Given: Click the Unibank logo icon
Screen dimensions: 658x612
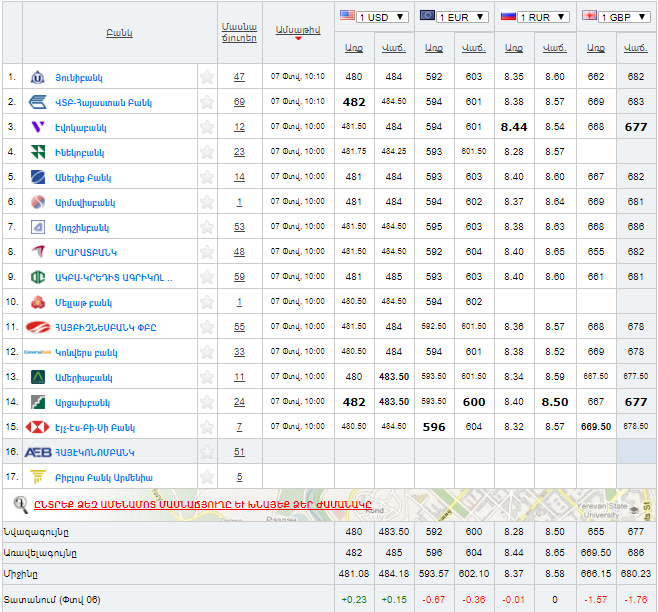Looking at the screenshot, I should [38, 77].
